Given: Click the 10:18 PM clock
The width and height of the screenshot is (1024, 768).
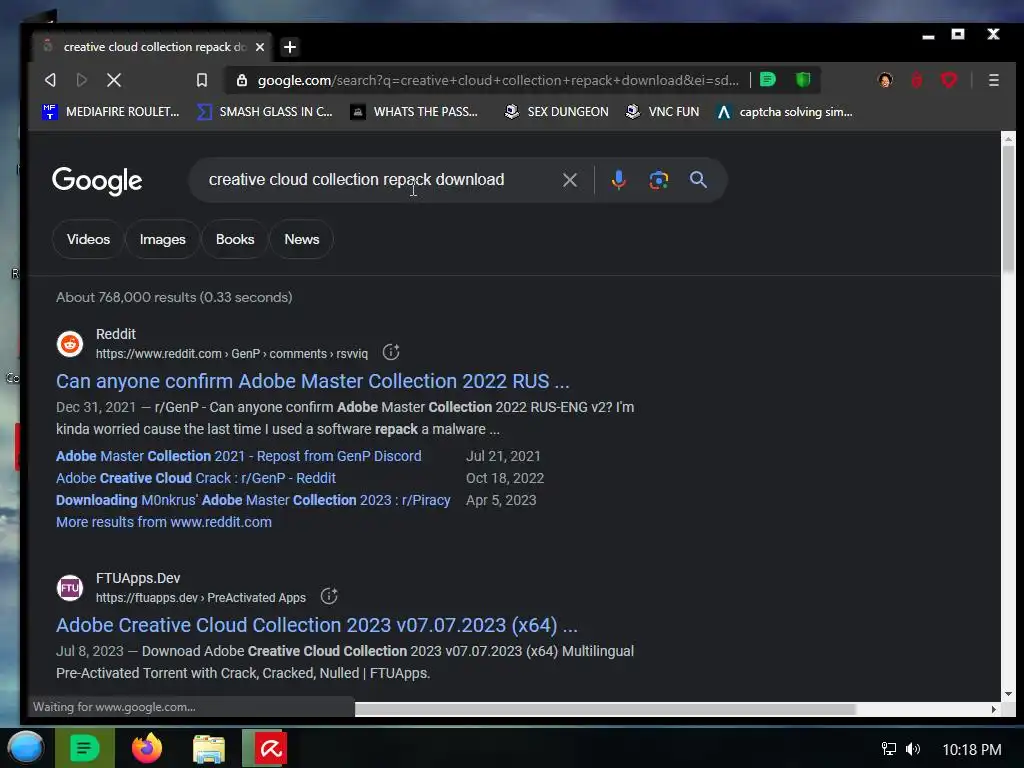Looking at the screenshot, I should click(x=972, y=750).
